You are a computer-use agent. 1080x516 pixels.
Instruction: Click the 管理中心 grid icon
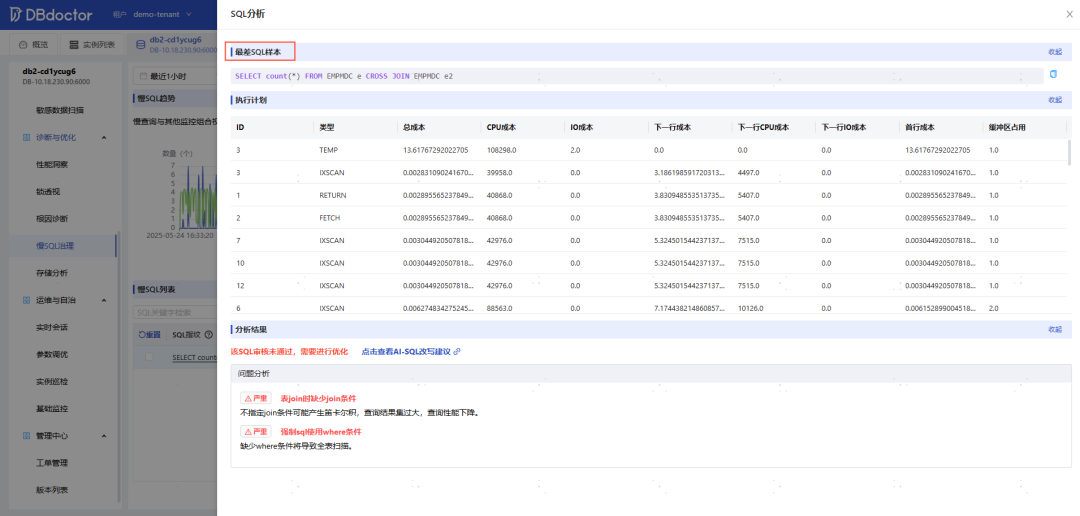point(26,436)
